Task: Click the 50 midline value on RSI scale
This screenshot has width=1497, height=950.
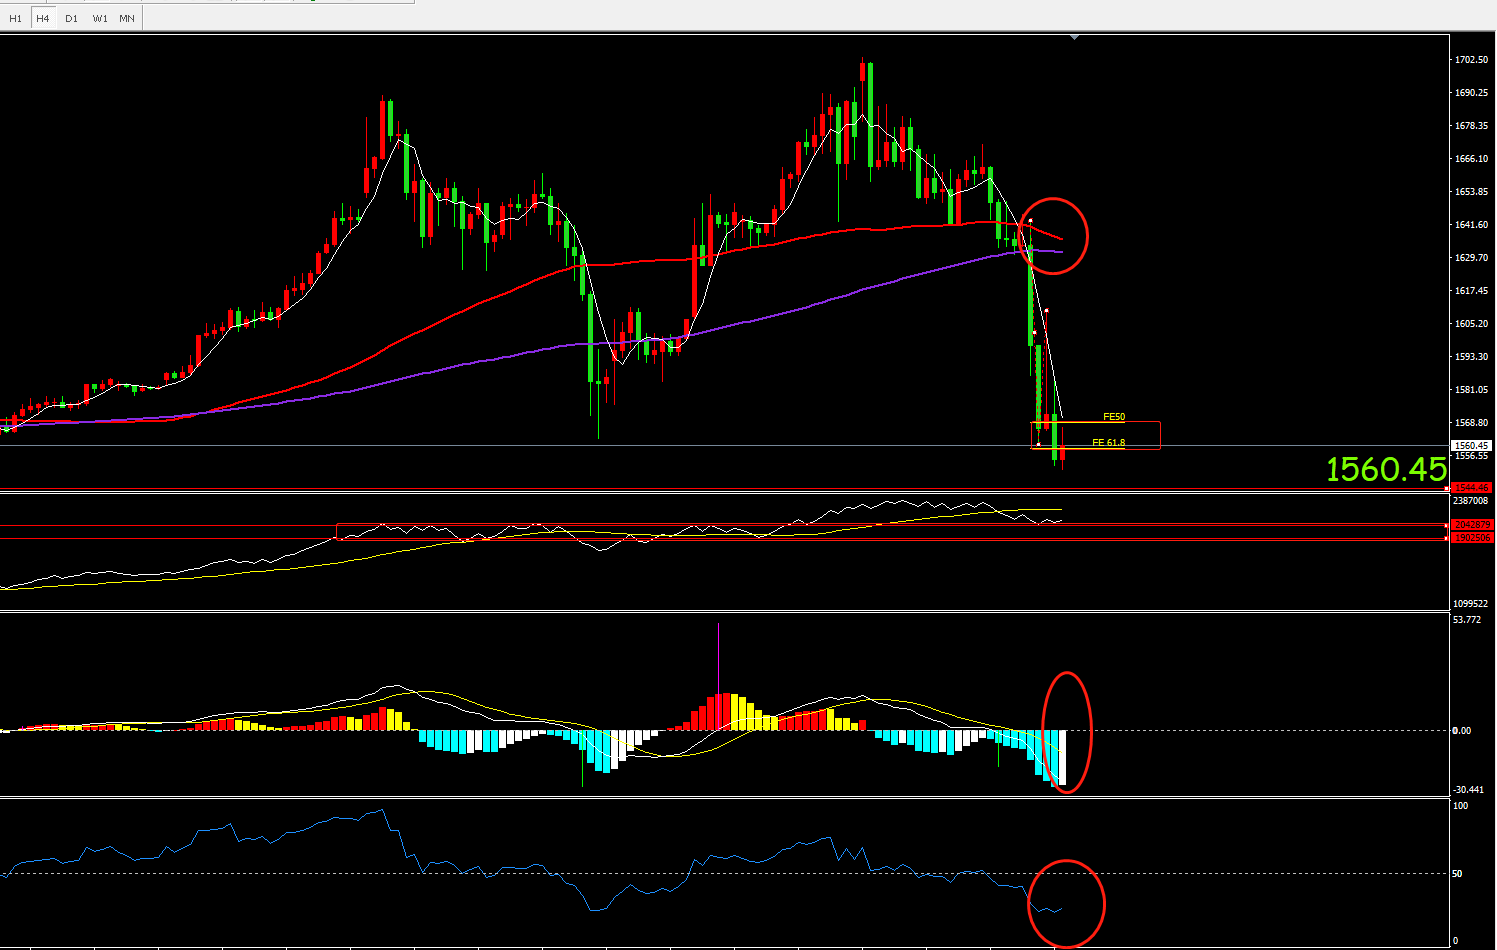Action: (1458, 874)
